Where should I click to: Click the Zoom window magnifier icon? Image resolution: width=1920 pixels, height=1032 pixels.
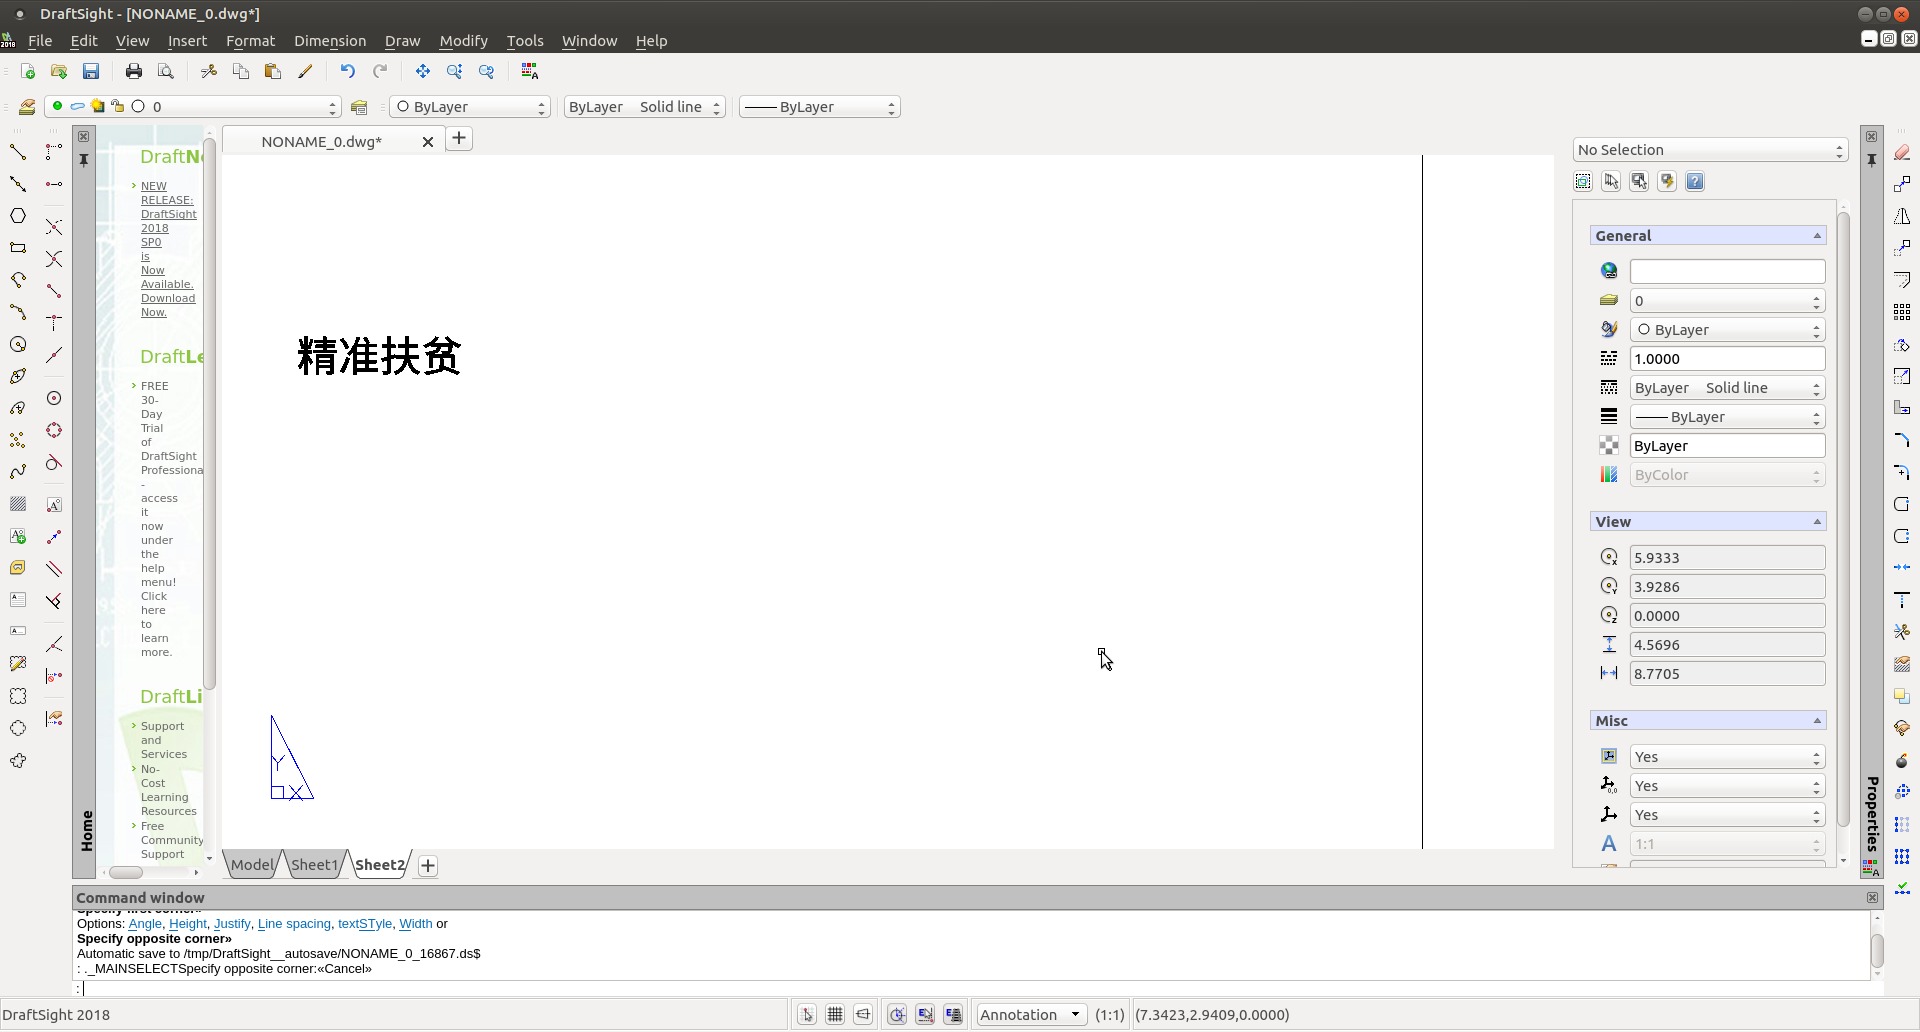(455, 71)
